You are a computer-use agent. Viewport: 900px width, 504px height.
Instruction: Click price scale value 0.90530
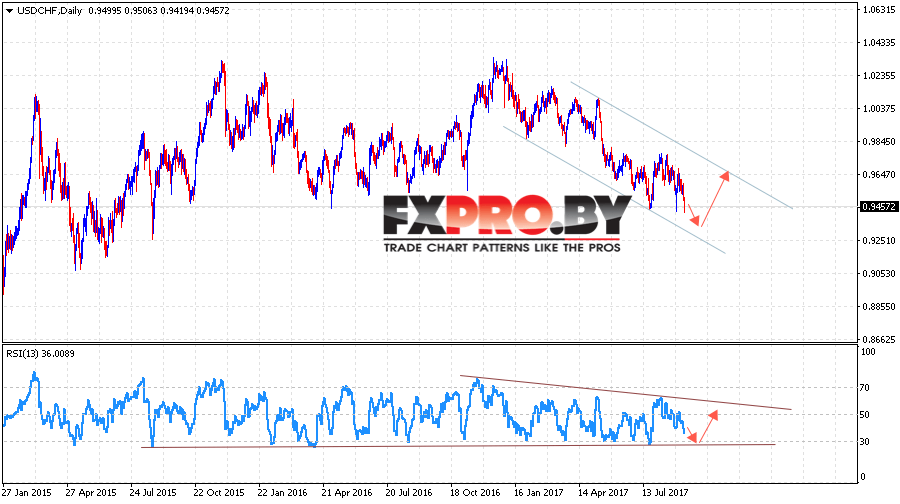(879, 274)
